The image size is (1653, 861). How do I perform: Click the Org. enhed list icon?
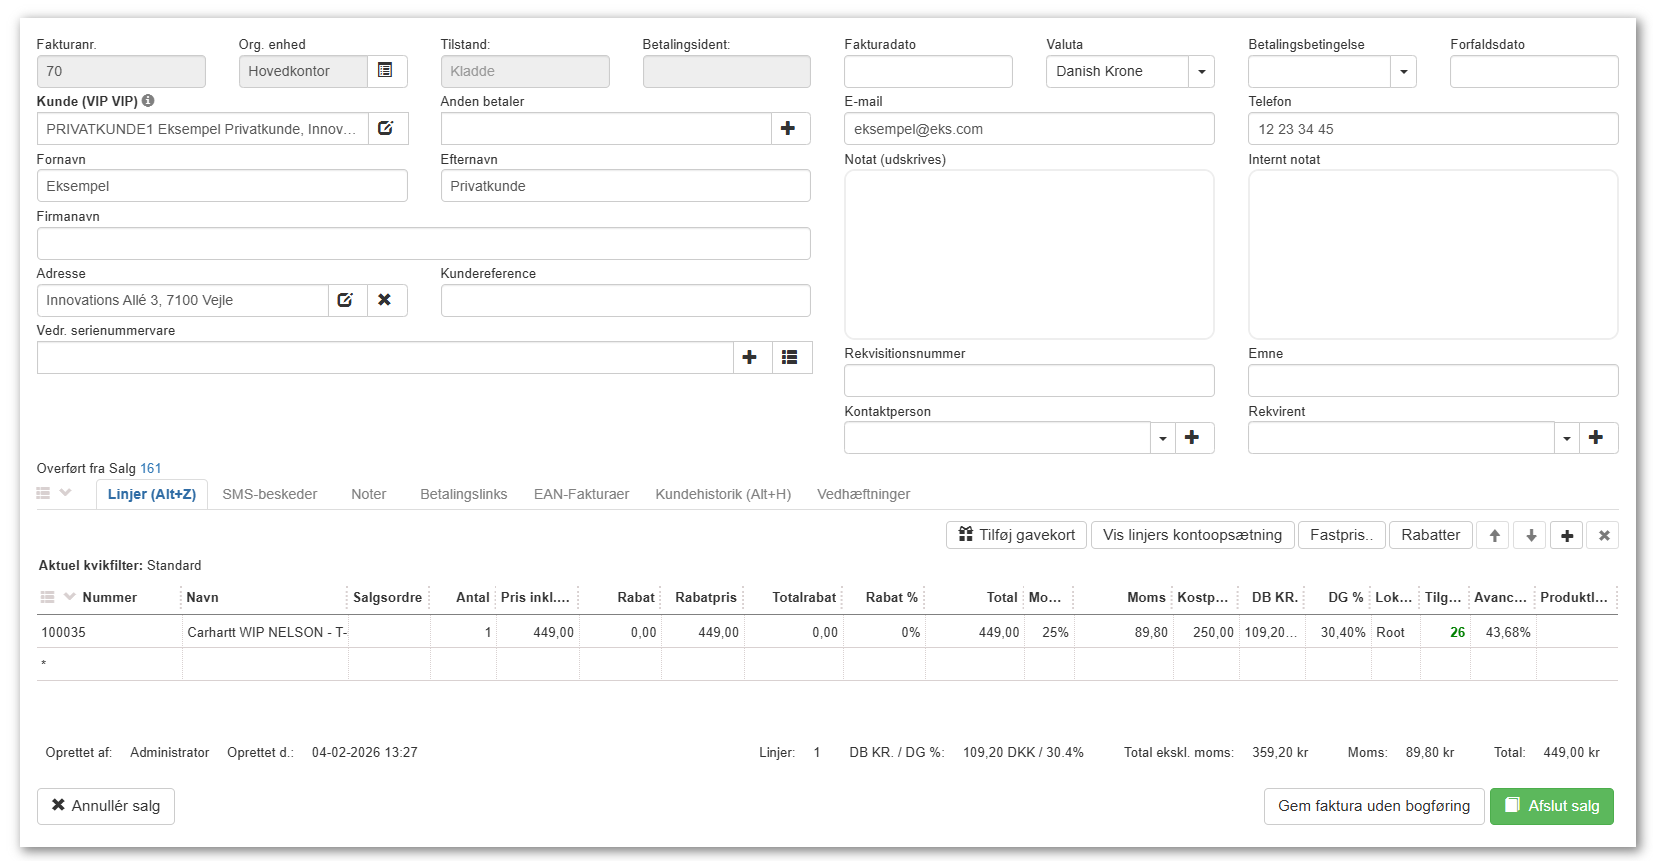point(385,71)
